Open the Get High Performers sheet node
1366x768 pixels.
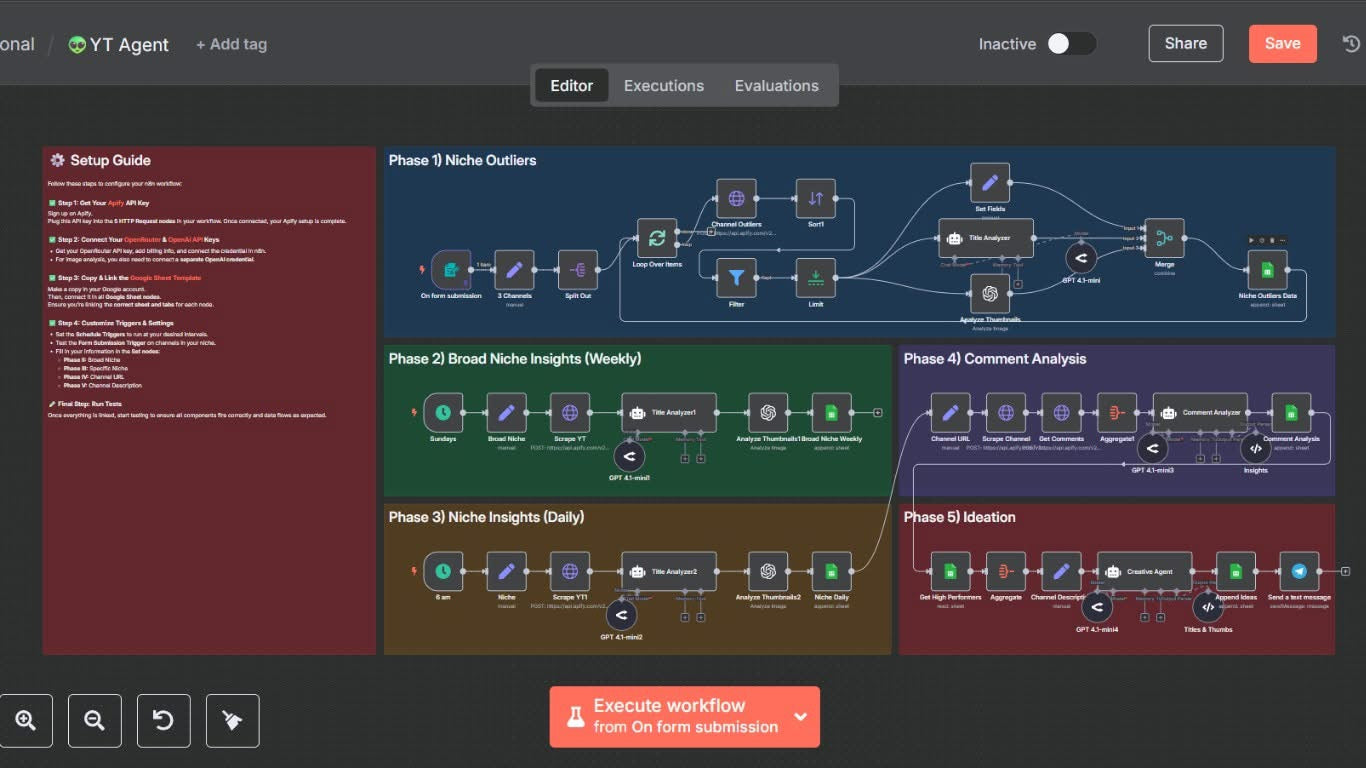point(950,571)
